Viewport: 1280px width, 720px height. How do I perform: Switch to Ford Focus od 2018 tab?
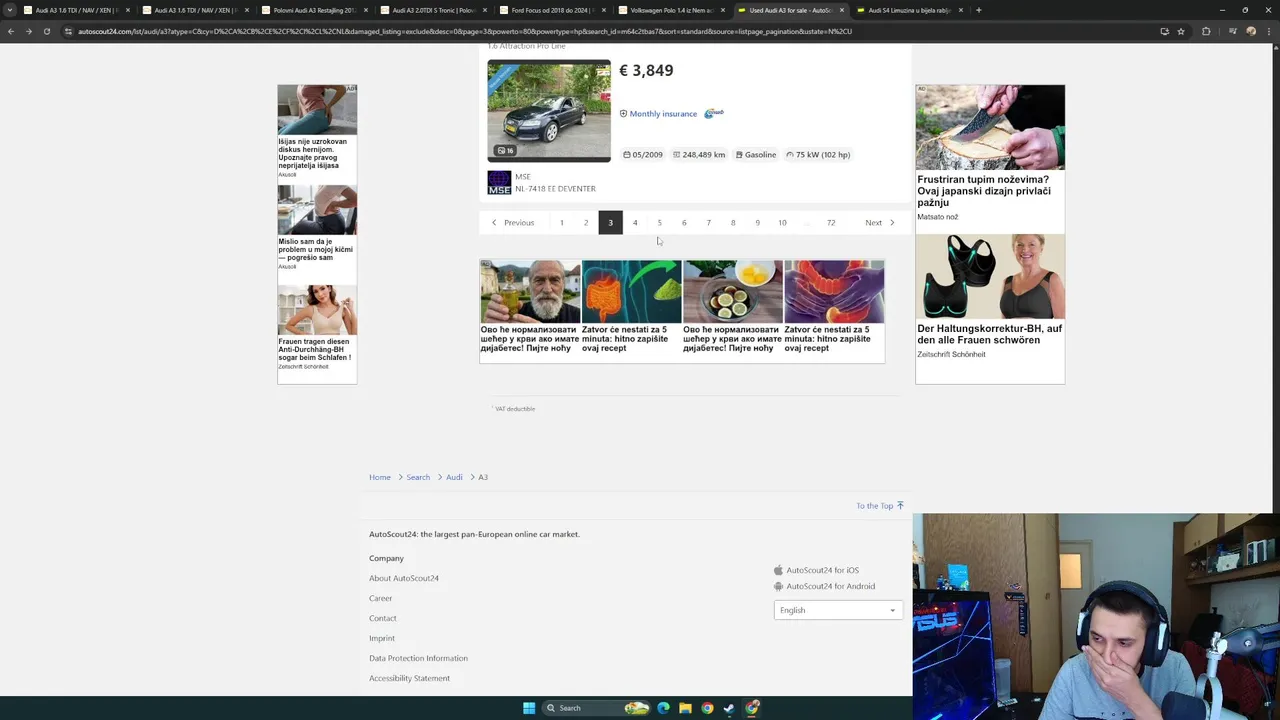[552, 10]
